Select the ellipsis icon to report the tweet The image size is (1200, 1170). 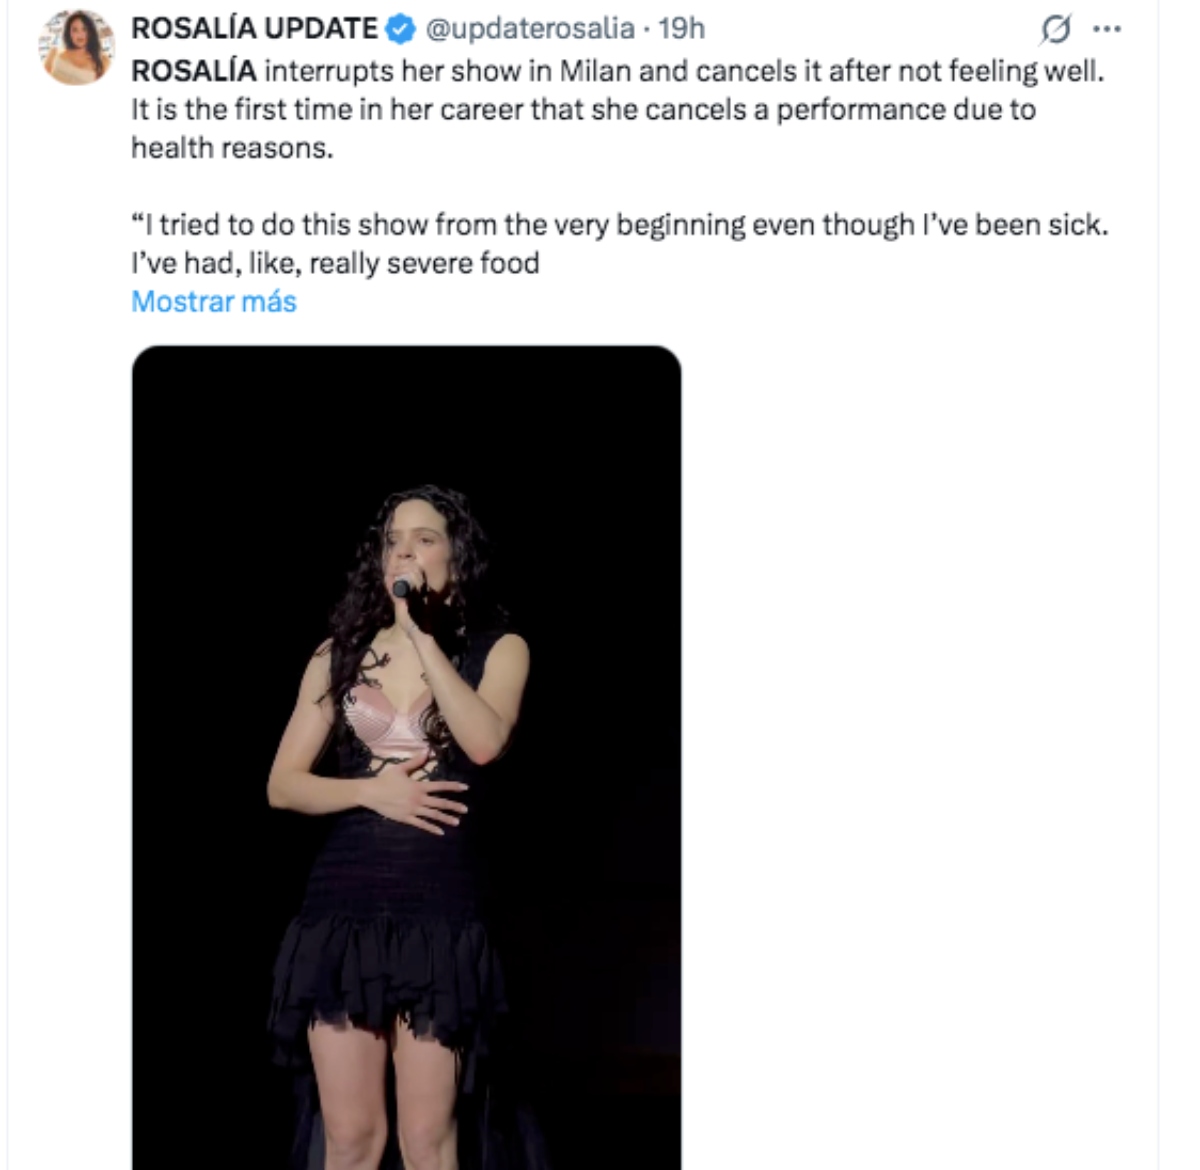tap(1107, 29)
